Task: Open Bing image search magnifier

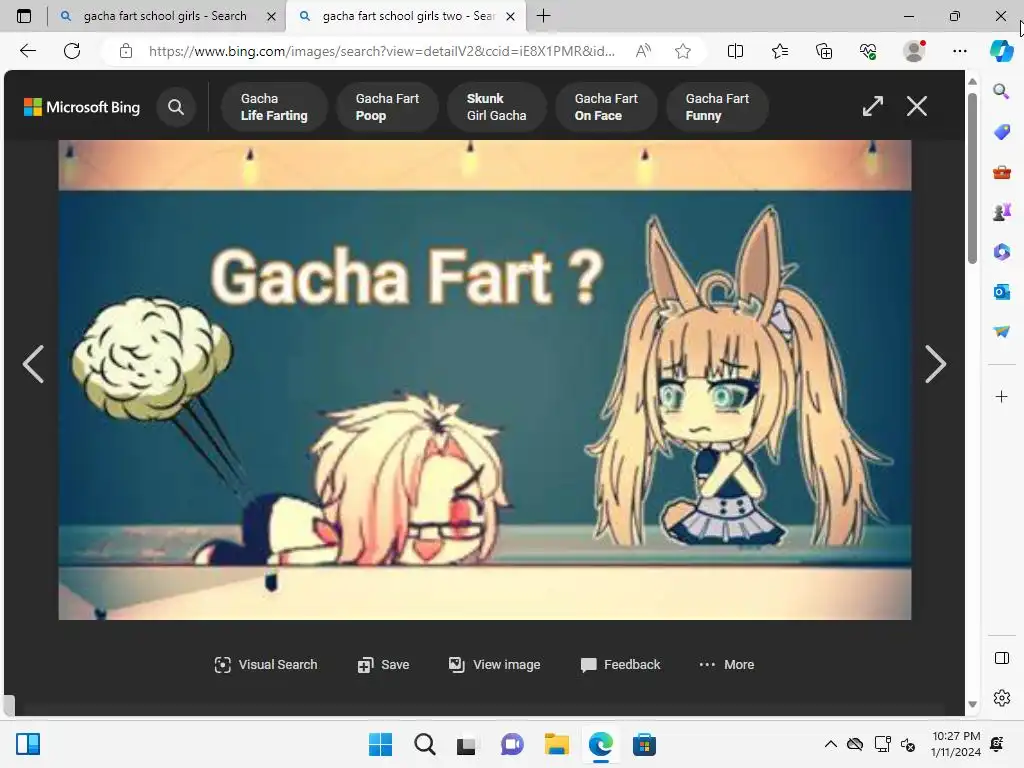Action: pos(176,107)
